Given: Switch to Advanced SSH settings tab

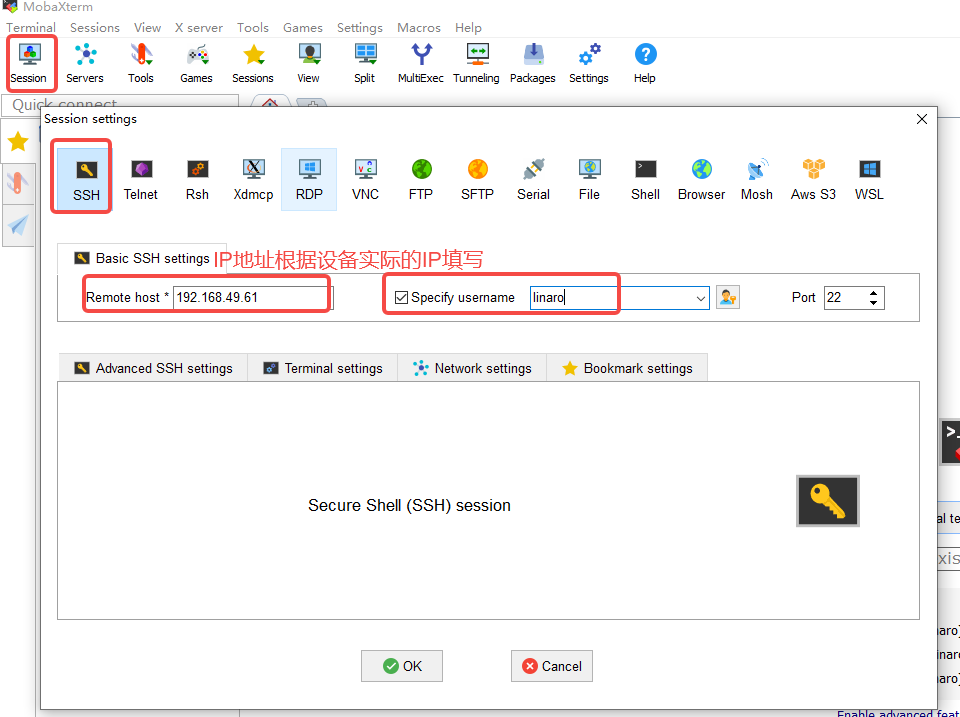Looking at the screenshot, I should (153, 368).
